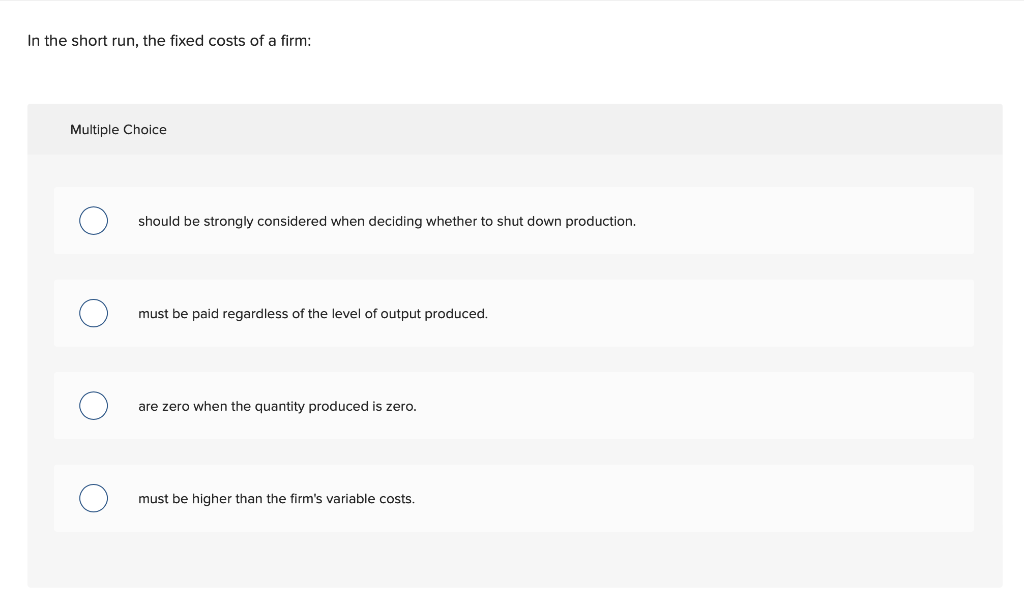
Task: Pick radio for 'must be higher than' option
Action: tap(93, 498)
